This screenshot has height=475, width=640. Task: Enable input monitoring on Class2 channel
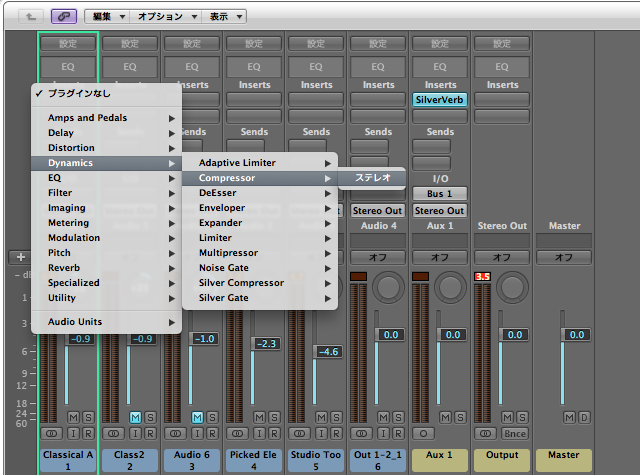(136, 433)
